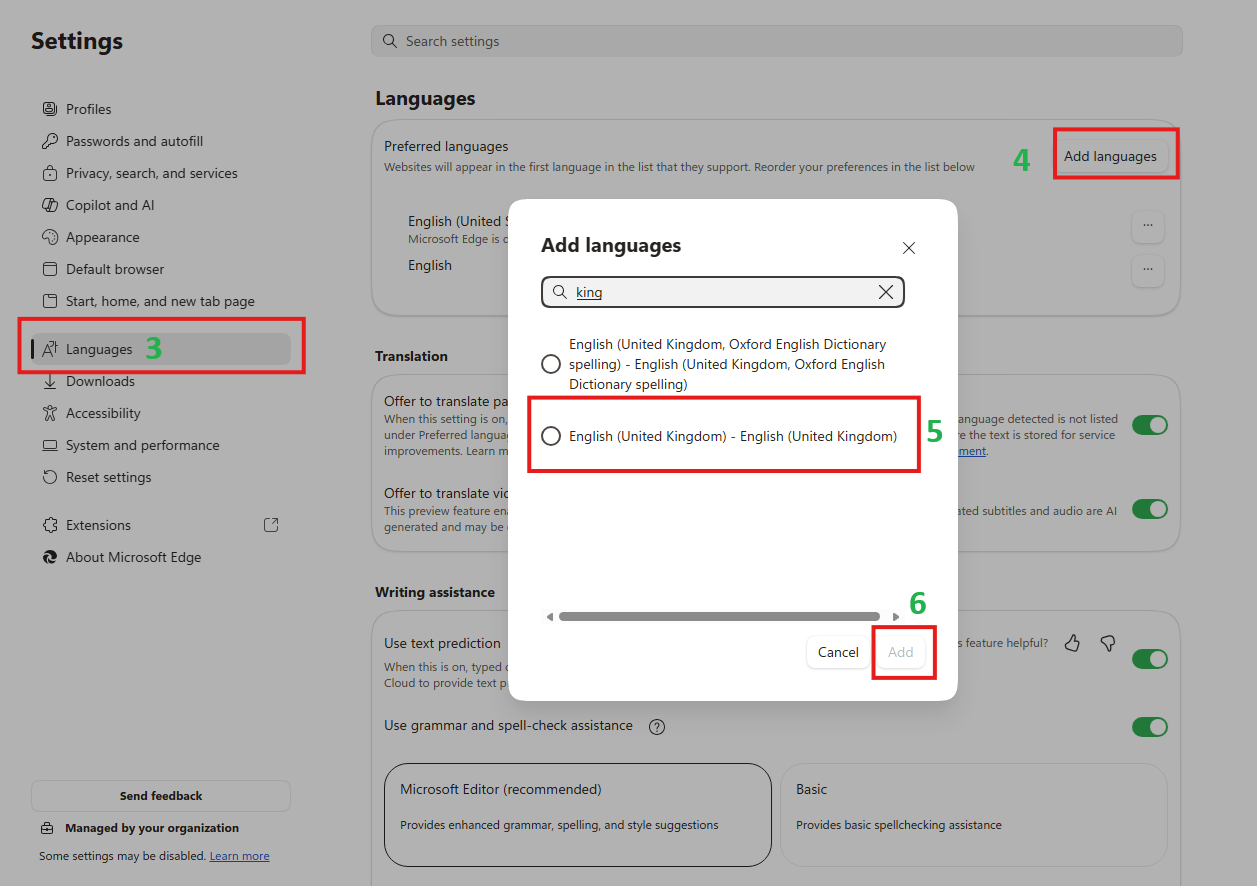Toggle Offer to translate videos switch
The width and height of the screenshot is (1257, 886).
[x=1149, y=509]
